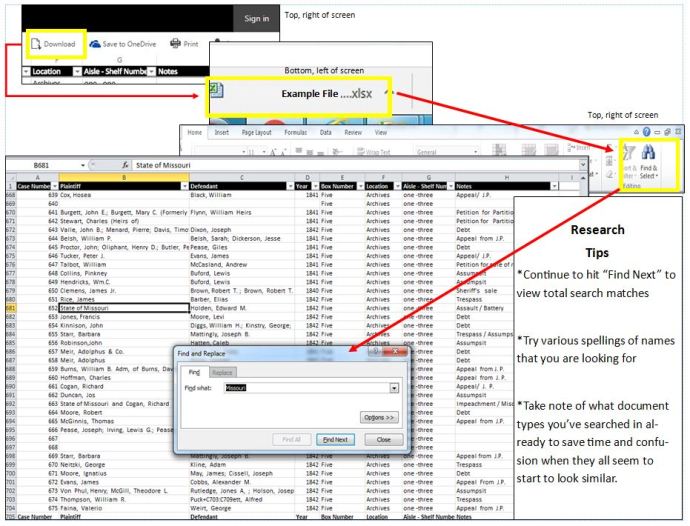Click the Print printer icon
This screenshot has width=690, height=526.
(176, 44)
